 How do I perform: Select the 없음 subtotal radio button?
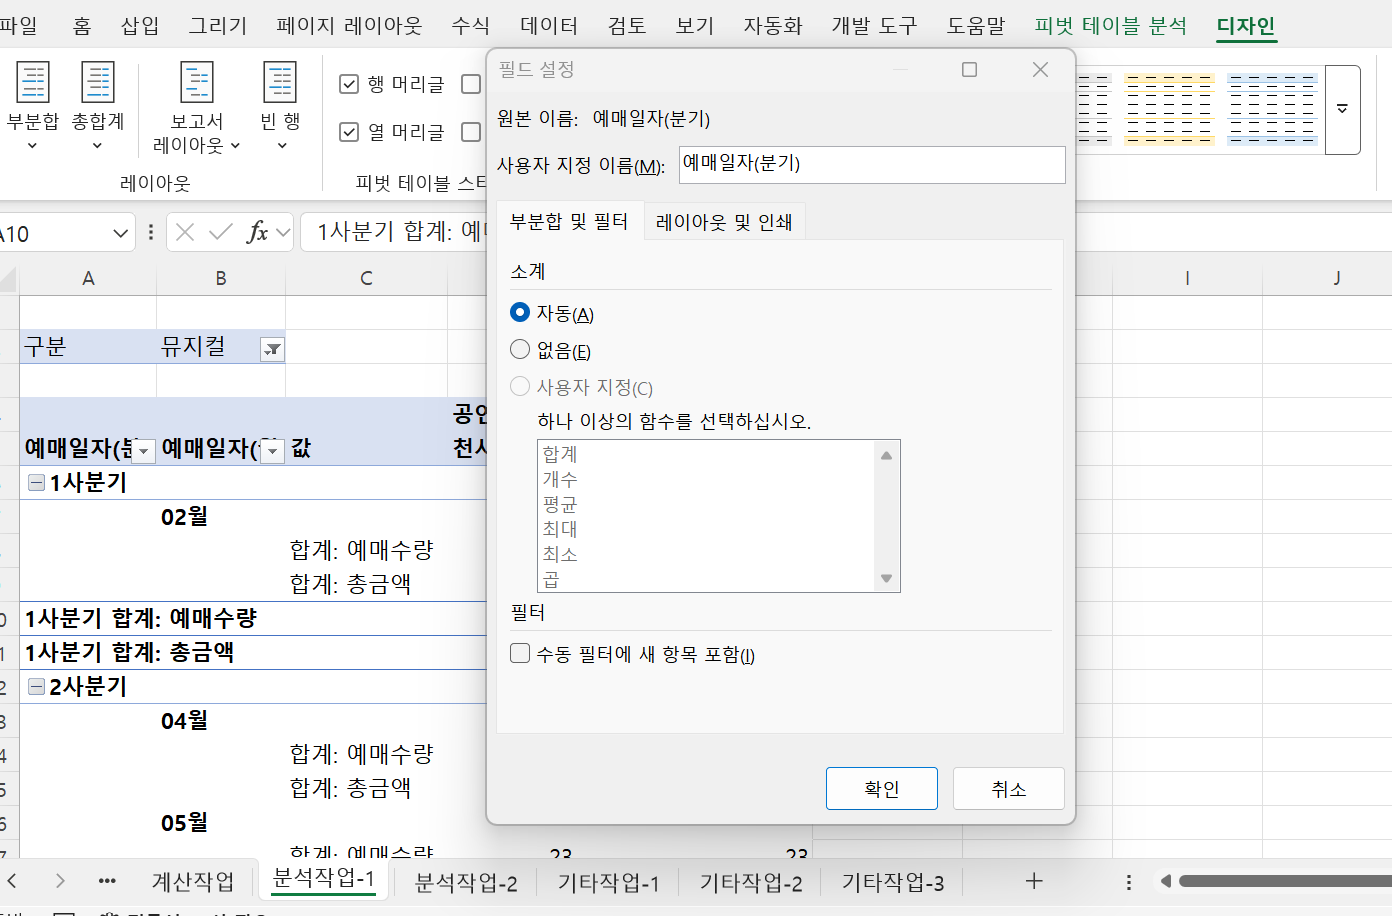coord(520,349)
